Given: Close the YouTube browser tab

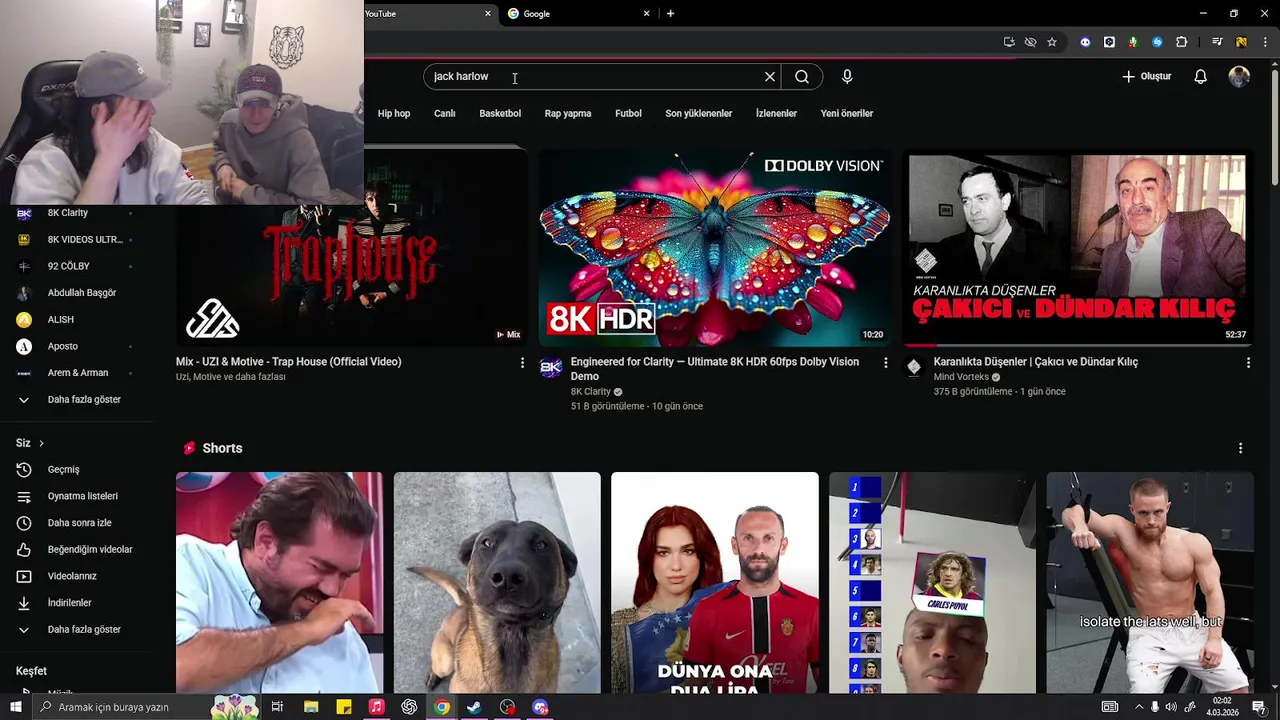Looking at the screenshot, I should point(488,14).
